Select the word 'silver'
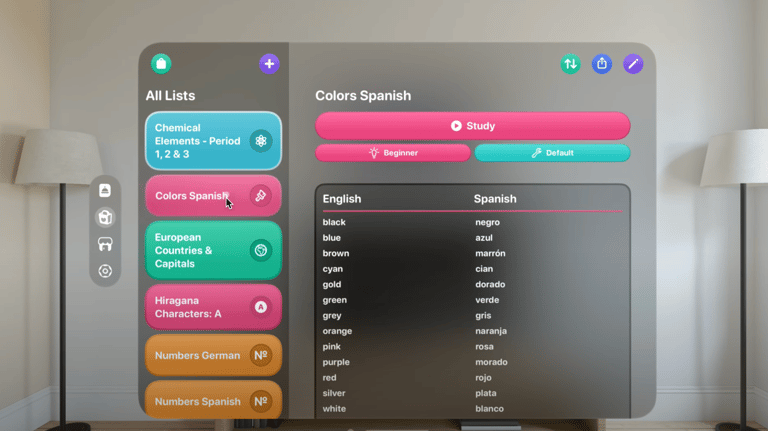Screen dimensions: 768x431 pos(334,393)
